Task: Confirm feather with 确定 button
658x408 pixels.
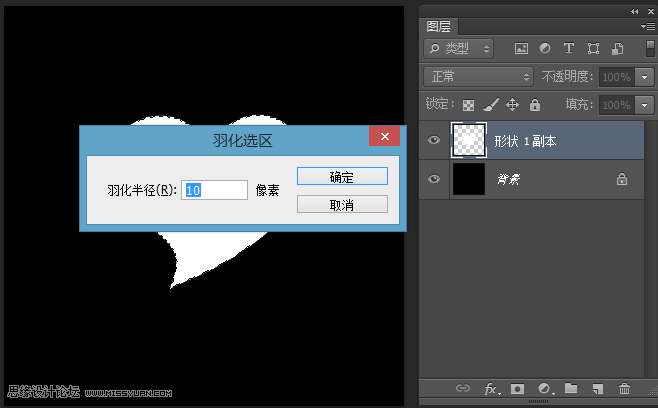Action: (342, 176)
